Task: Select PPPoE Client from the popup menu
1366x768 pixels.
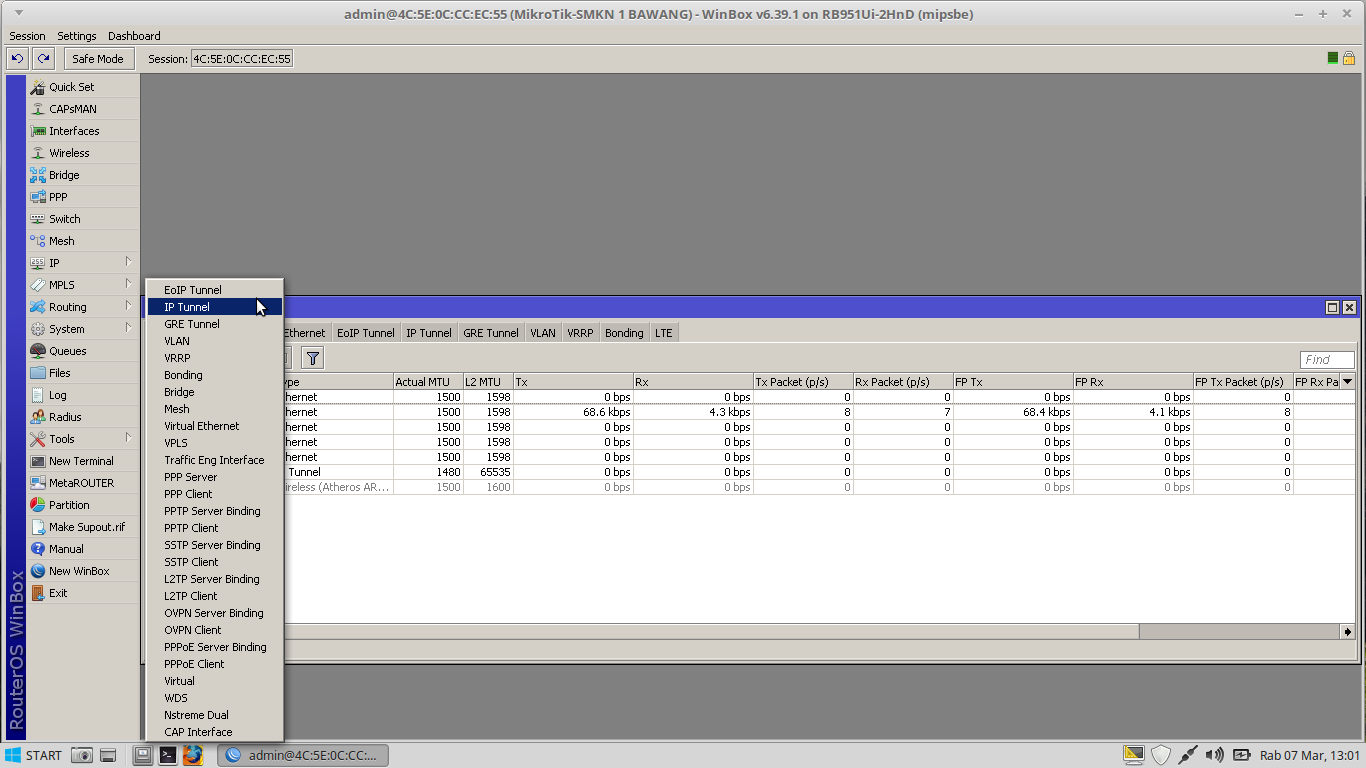Action: 214,664
